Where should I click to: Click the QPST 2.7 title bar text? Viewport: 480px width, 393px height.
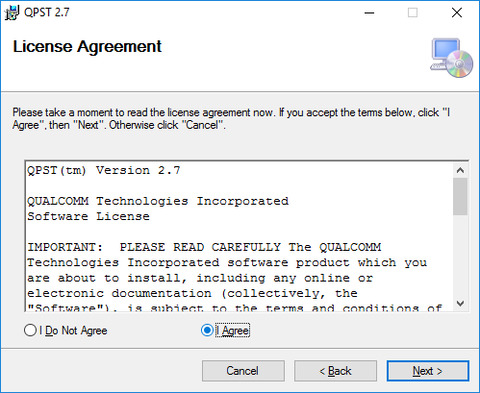[x=47, y=13]
